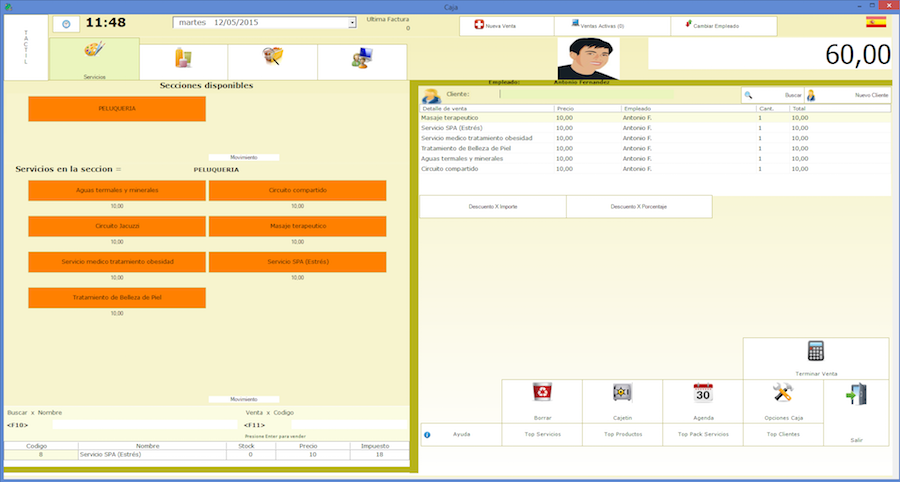The image size is (900, 482).
Task: Select the products tab with bottles icon
Action: 183,59
